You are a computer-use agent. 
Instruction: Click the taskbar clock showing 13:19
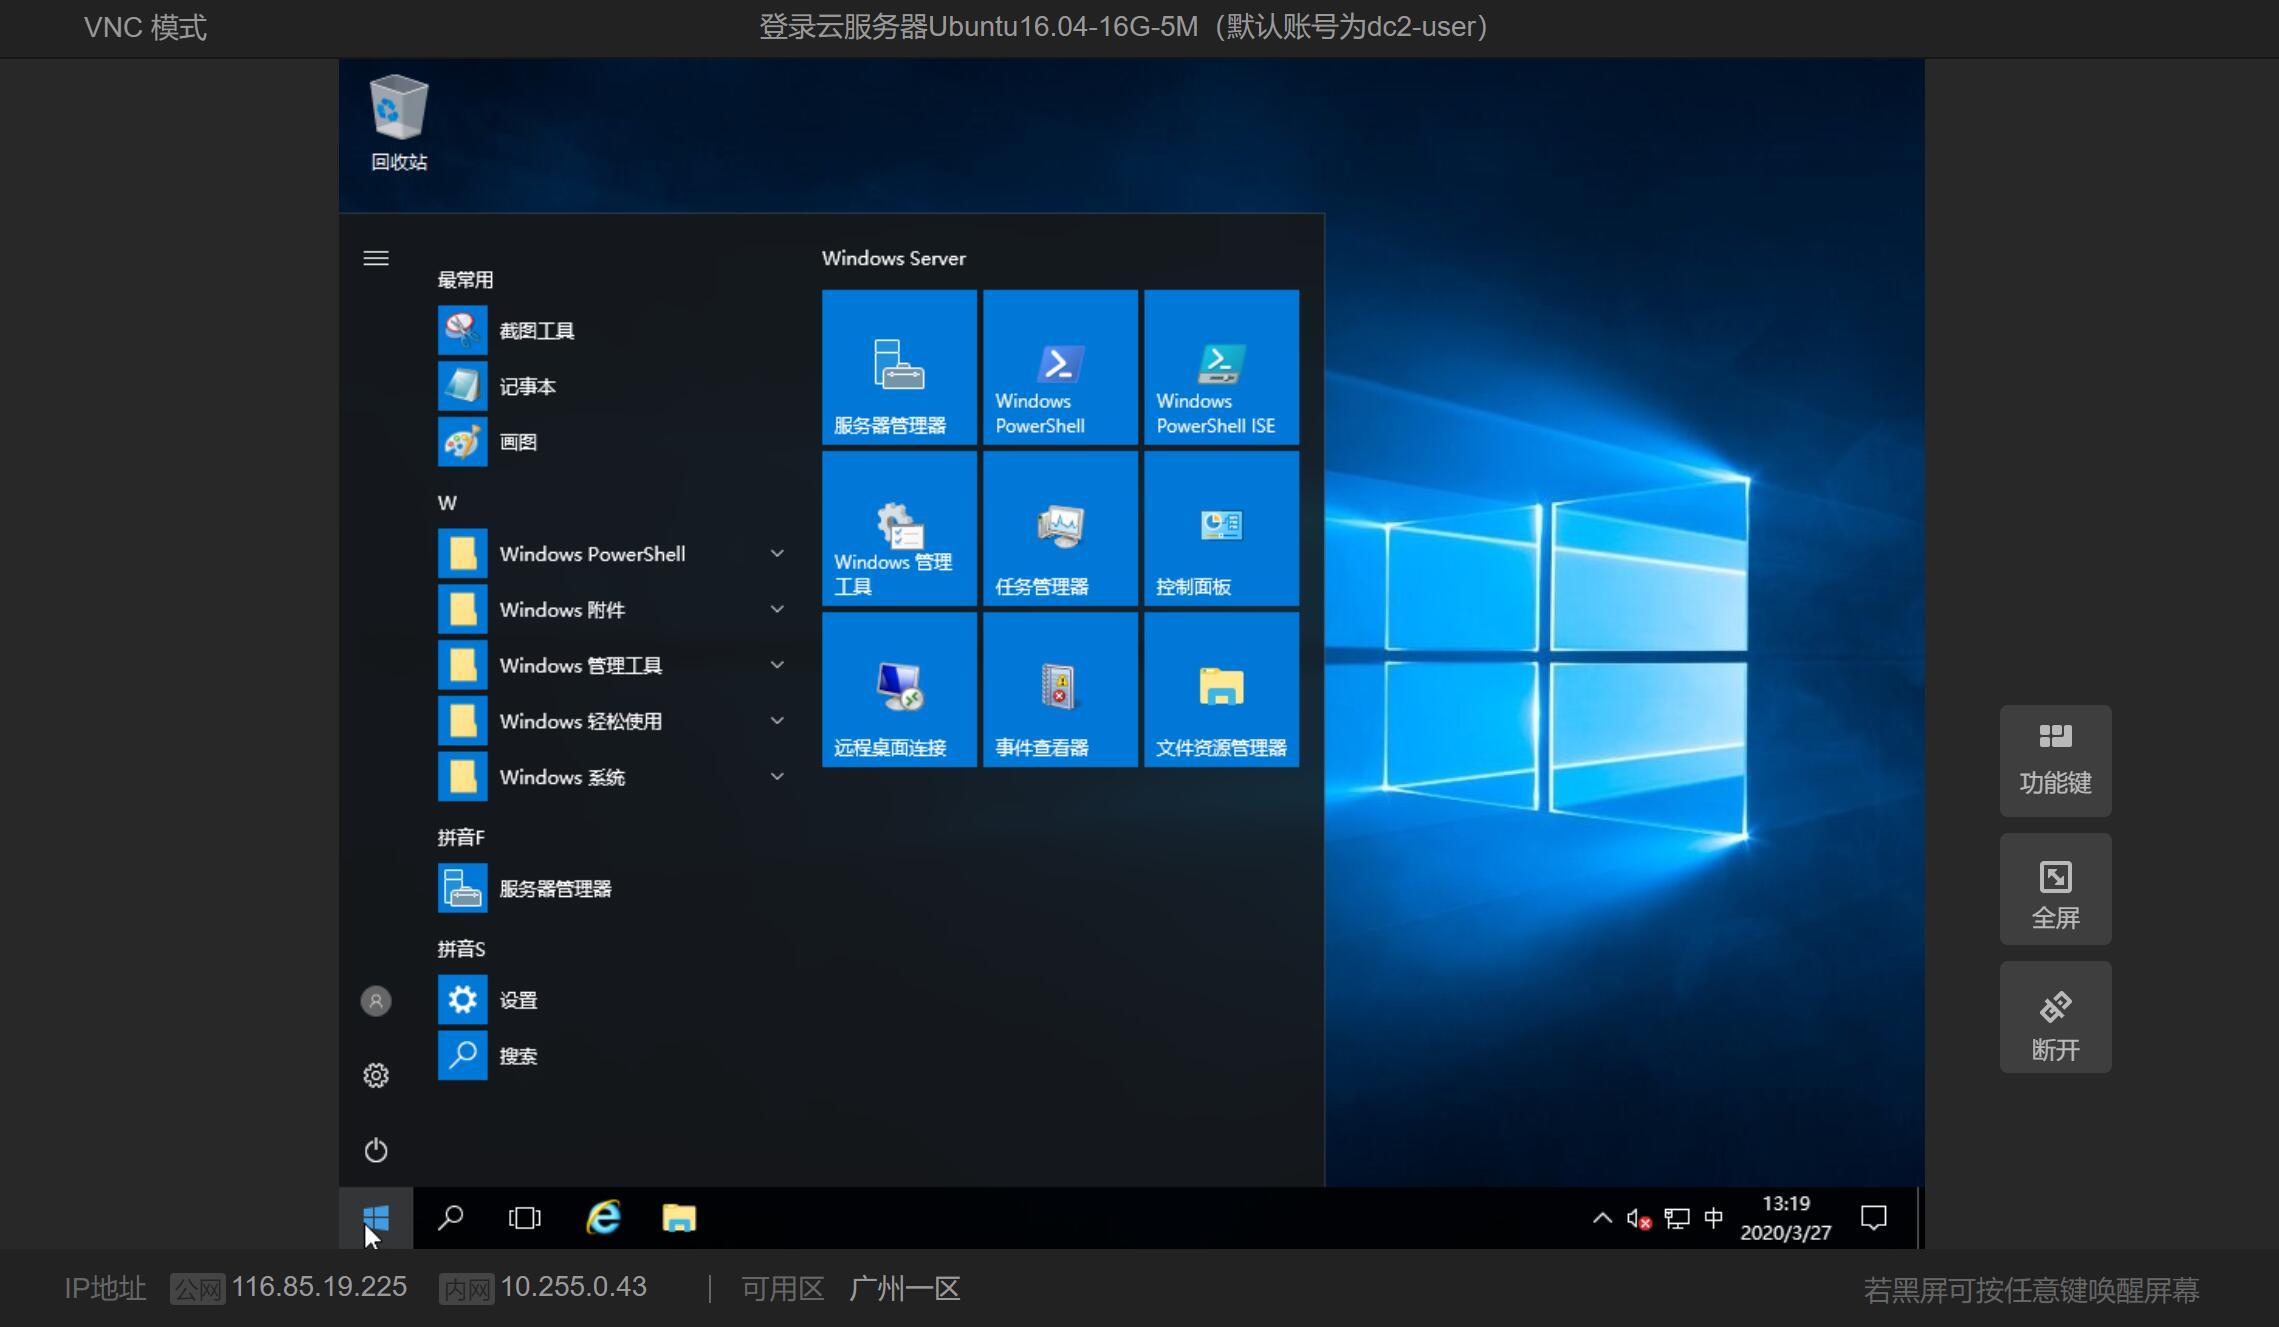[x=1786, y=1218]
